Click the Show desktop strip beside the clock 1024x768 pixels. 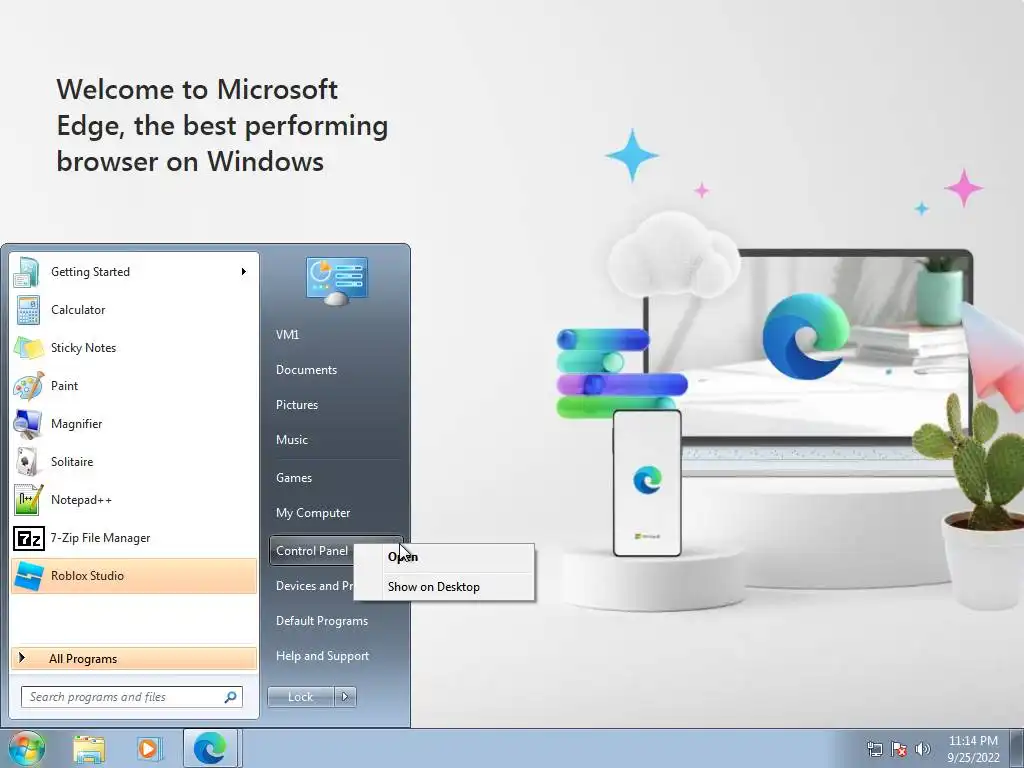tap(1017, 748)
